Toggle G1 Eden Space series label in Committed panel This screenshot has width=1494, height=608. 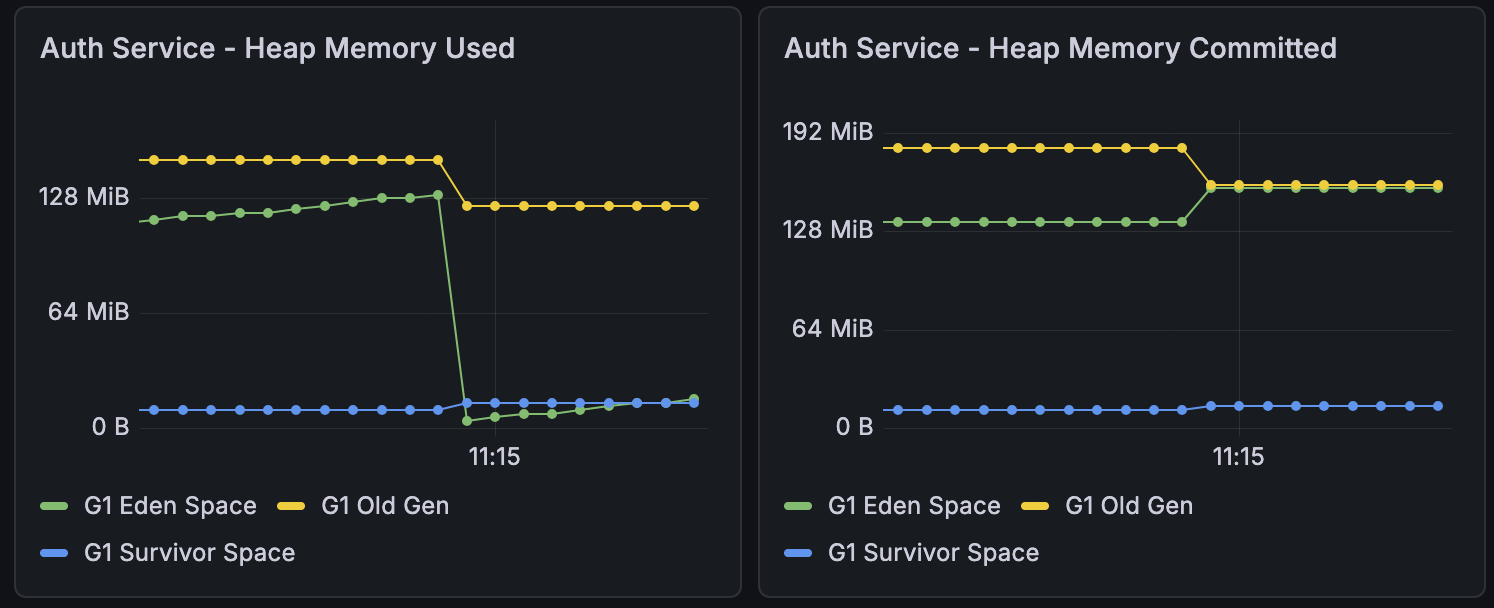(914, 506)
